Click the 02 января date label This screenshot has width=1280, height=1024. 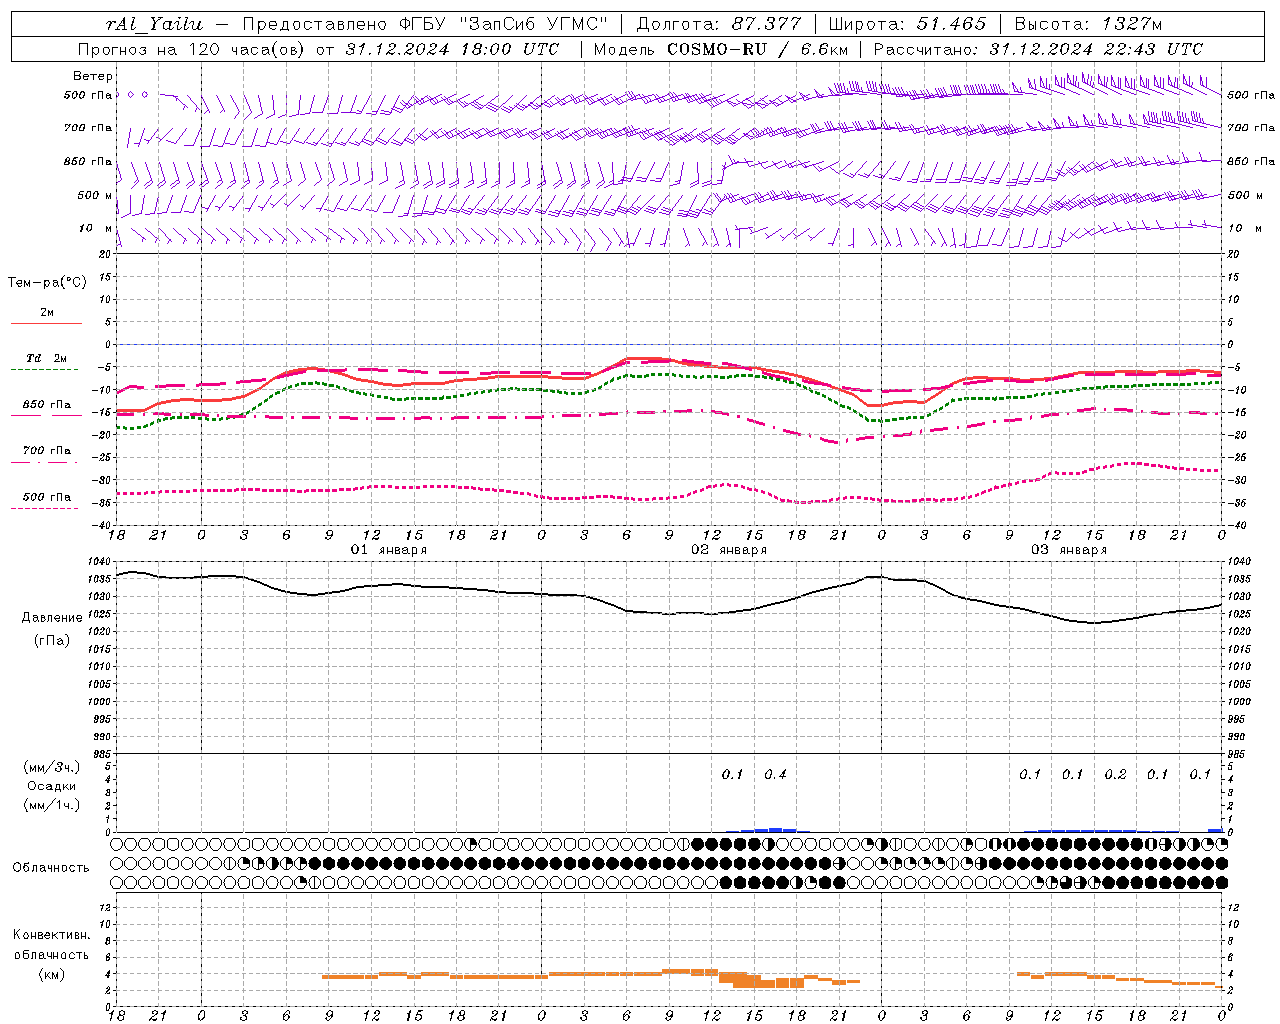click(x=729, y=550)
